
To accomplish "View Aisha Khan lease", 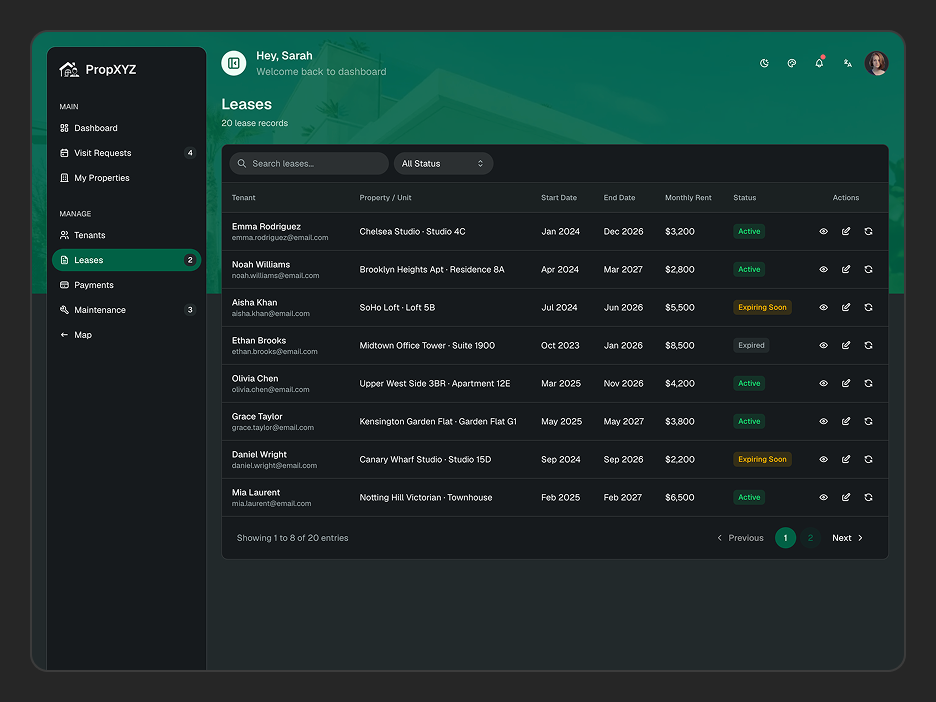I will coord(823,307).
